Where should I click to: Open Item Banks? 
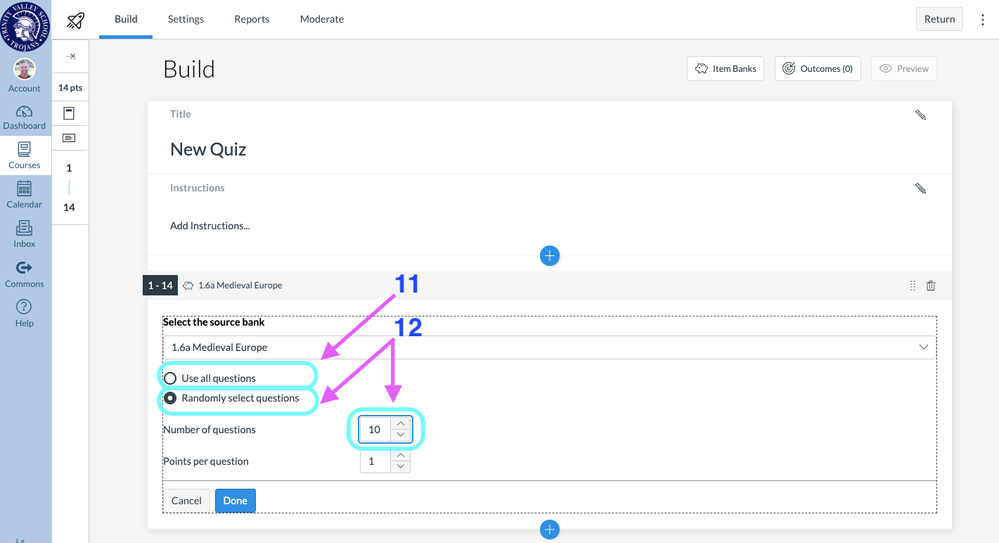coord(726,69)
